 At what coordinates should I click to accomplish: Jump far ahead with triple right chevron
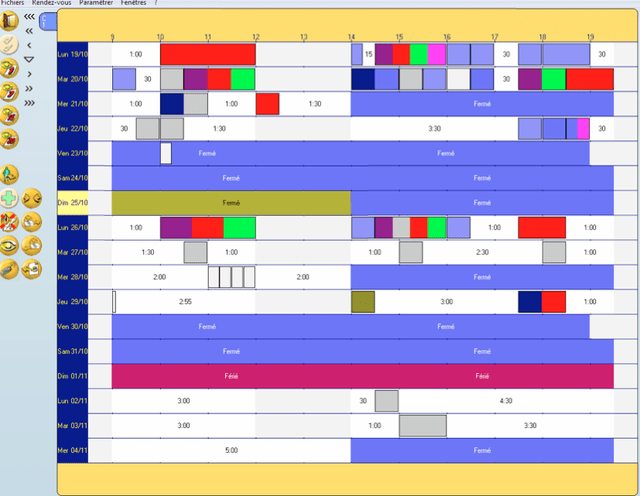pos(29,101)
